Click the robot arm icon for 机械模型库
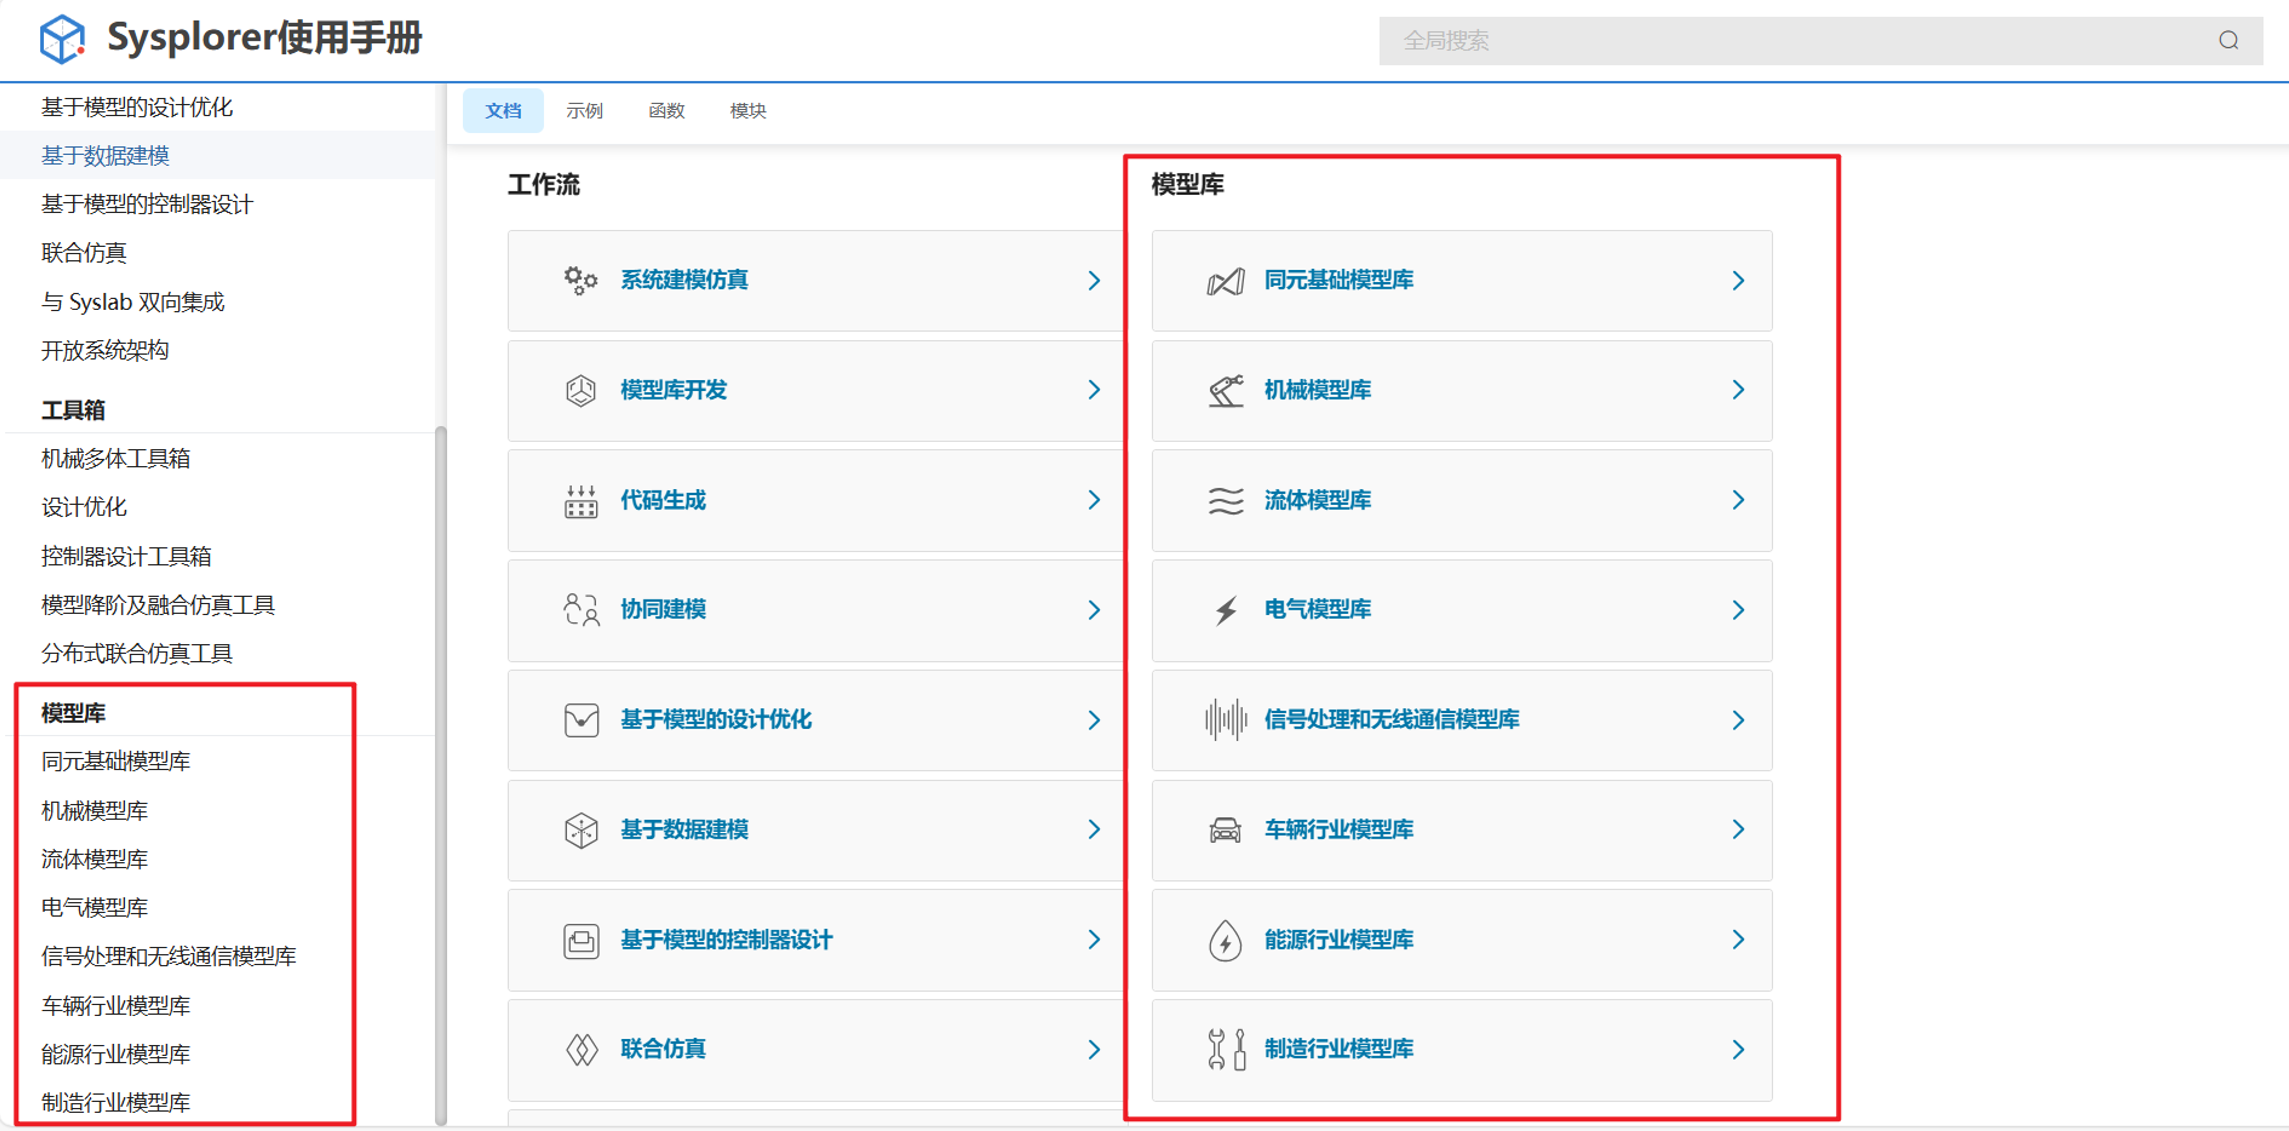The image size is (2289, 1131). click(x=1225, y=390)
